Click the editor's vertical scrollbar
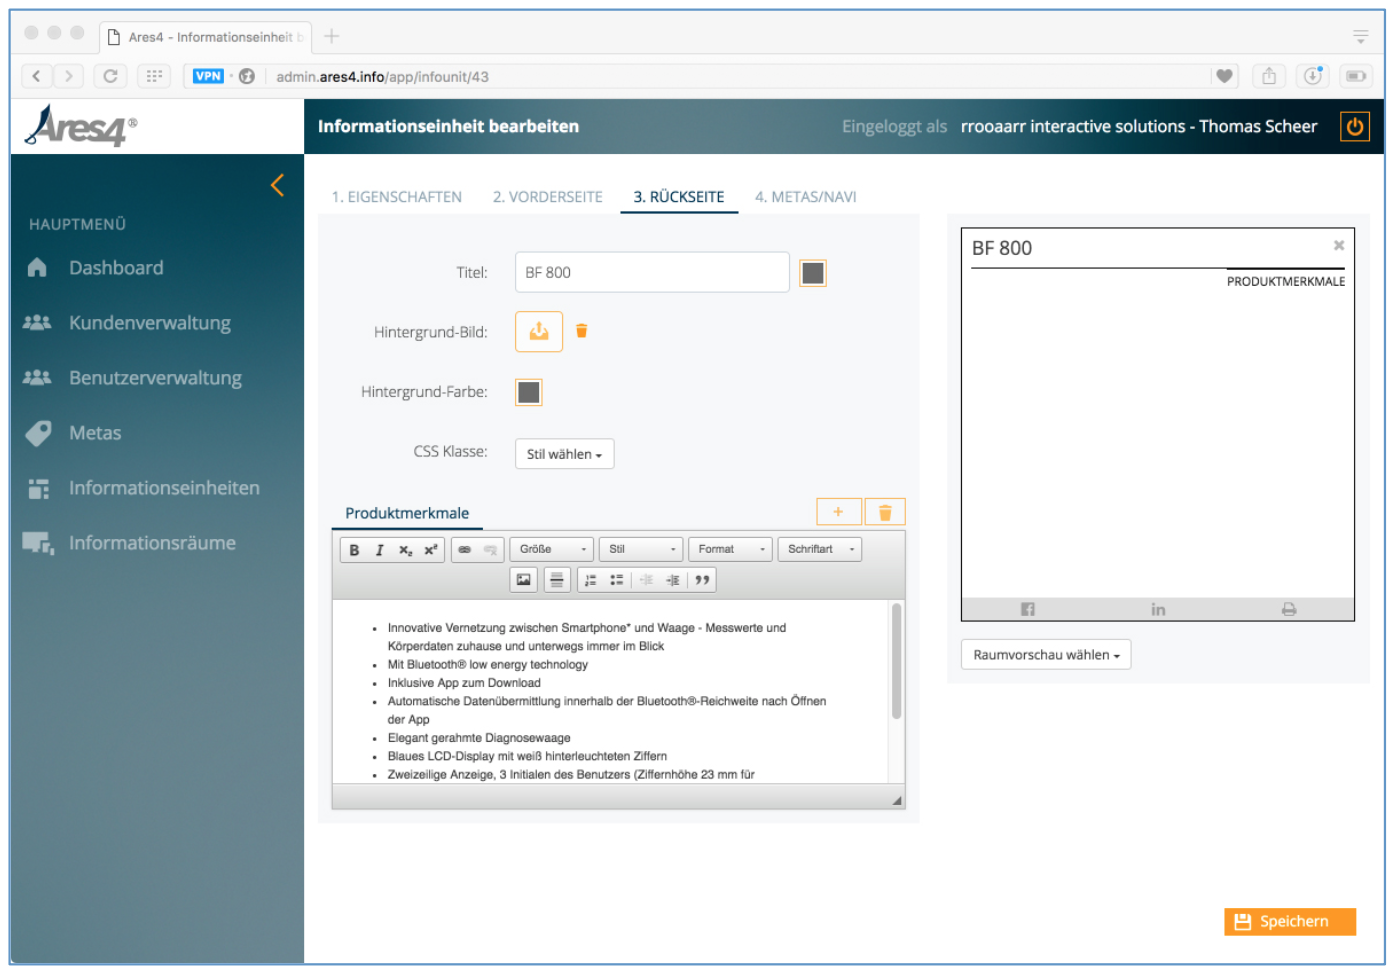This screenshot has width=1390, height=970. (896, 661)
